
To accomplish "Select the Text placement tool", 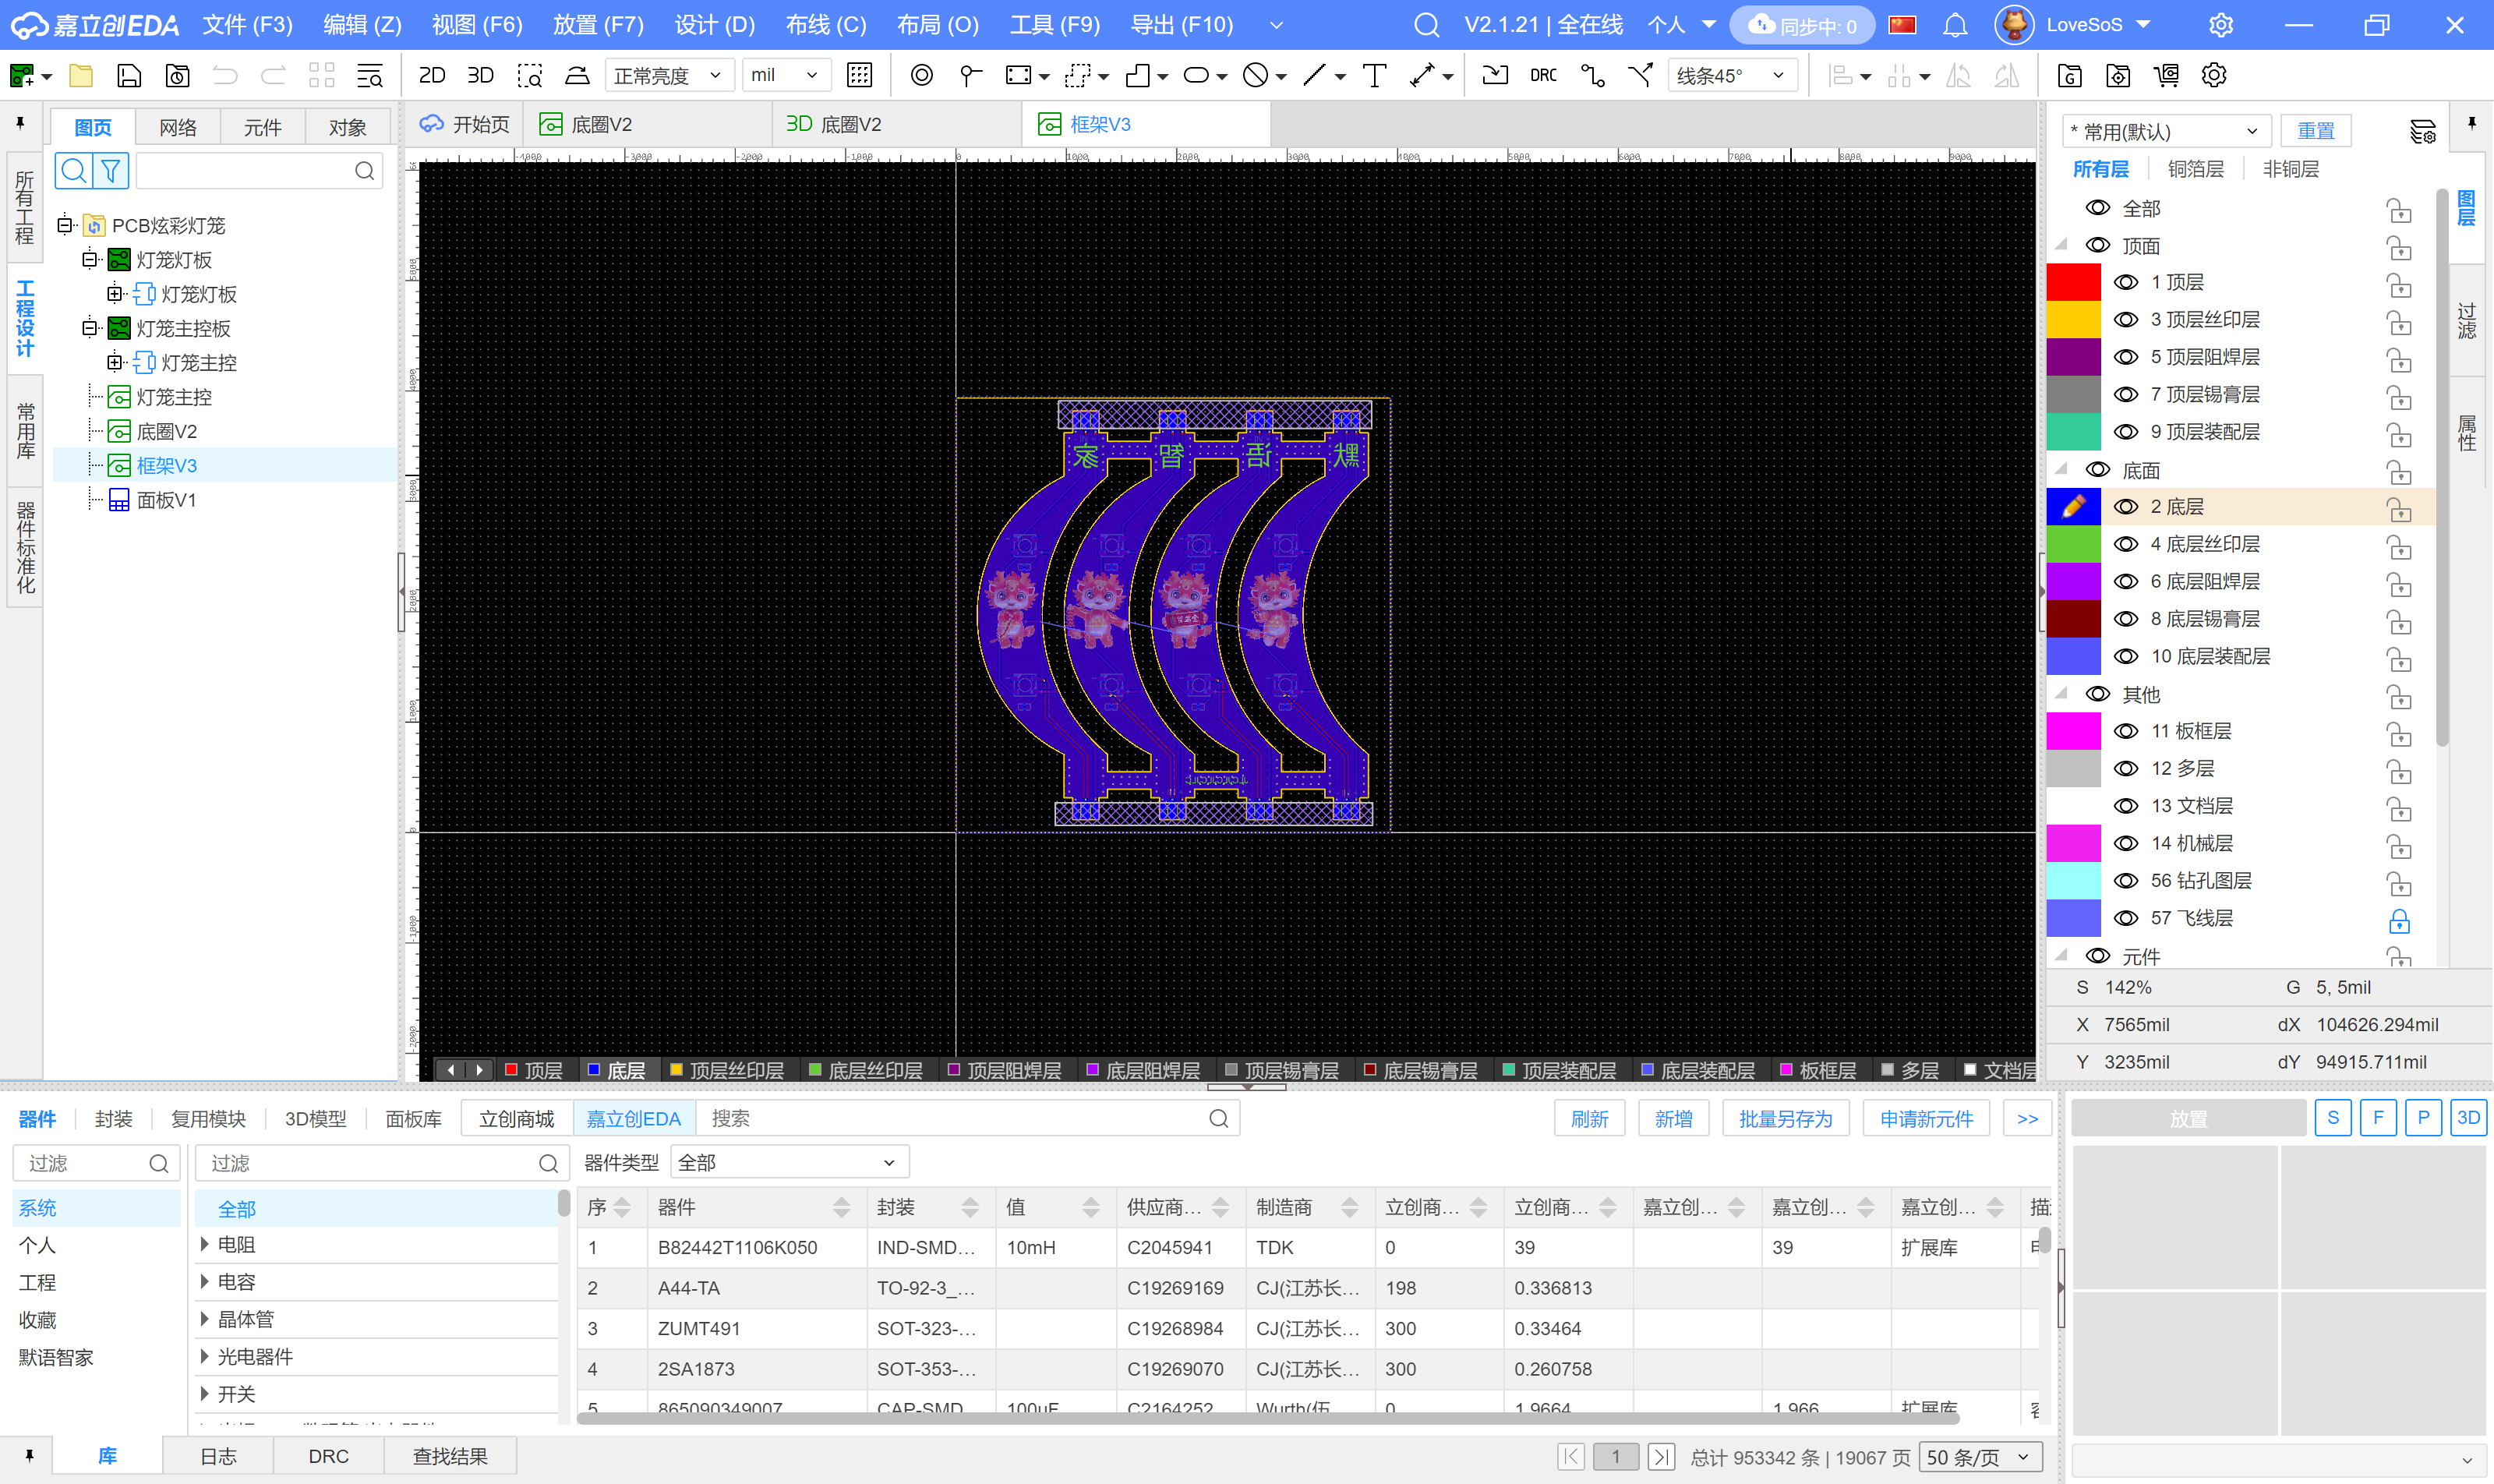I will pos(1374,75).
